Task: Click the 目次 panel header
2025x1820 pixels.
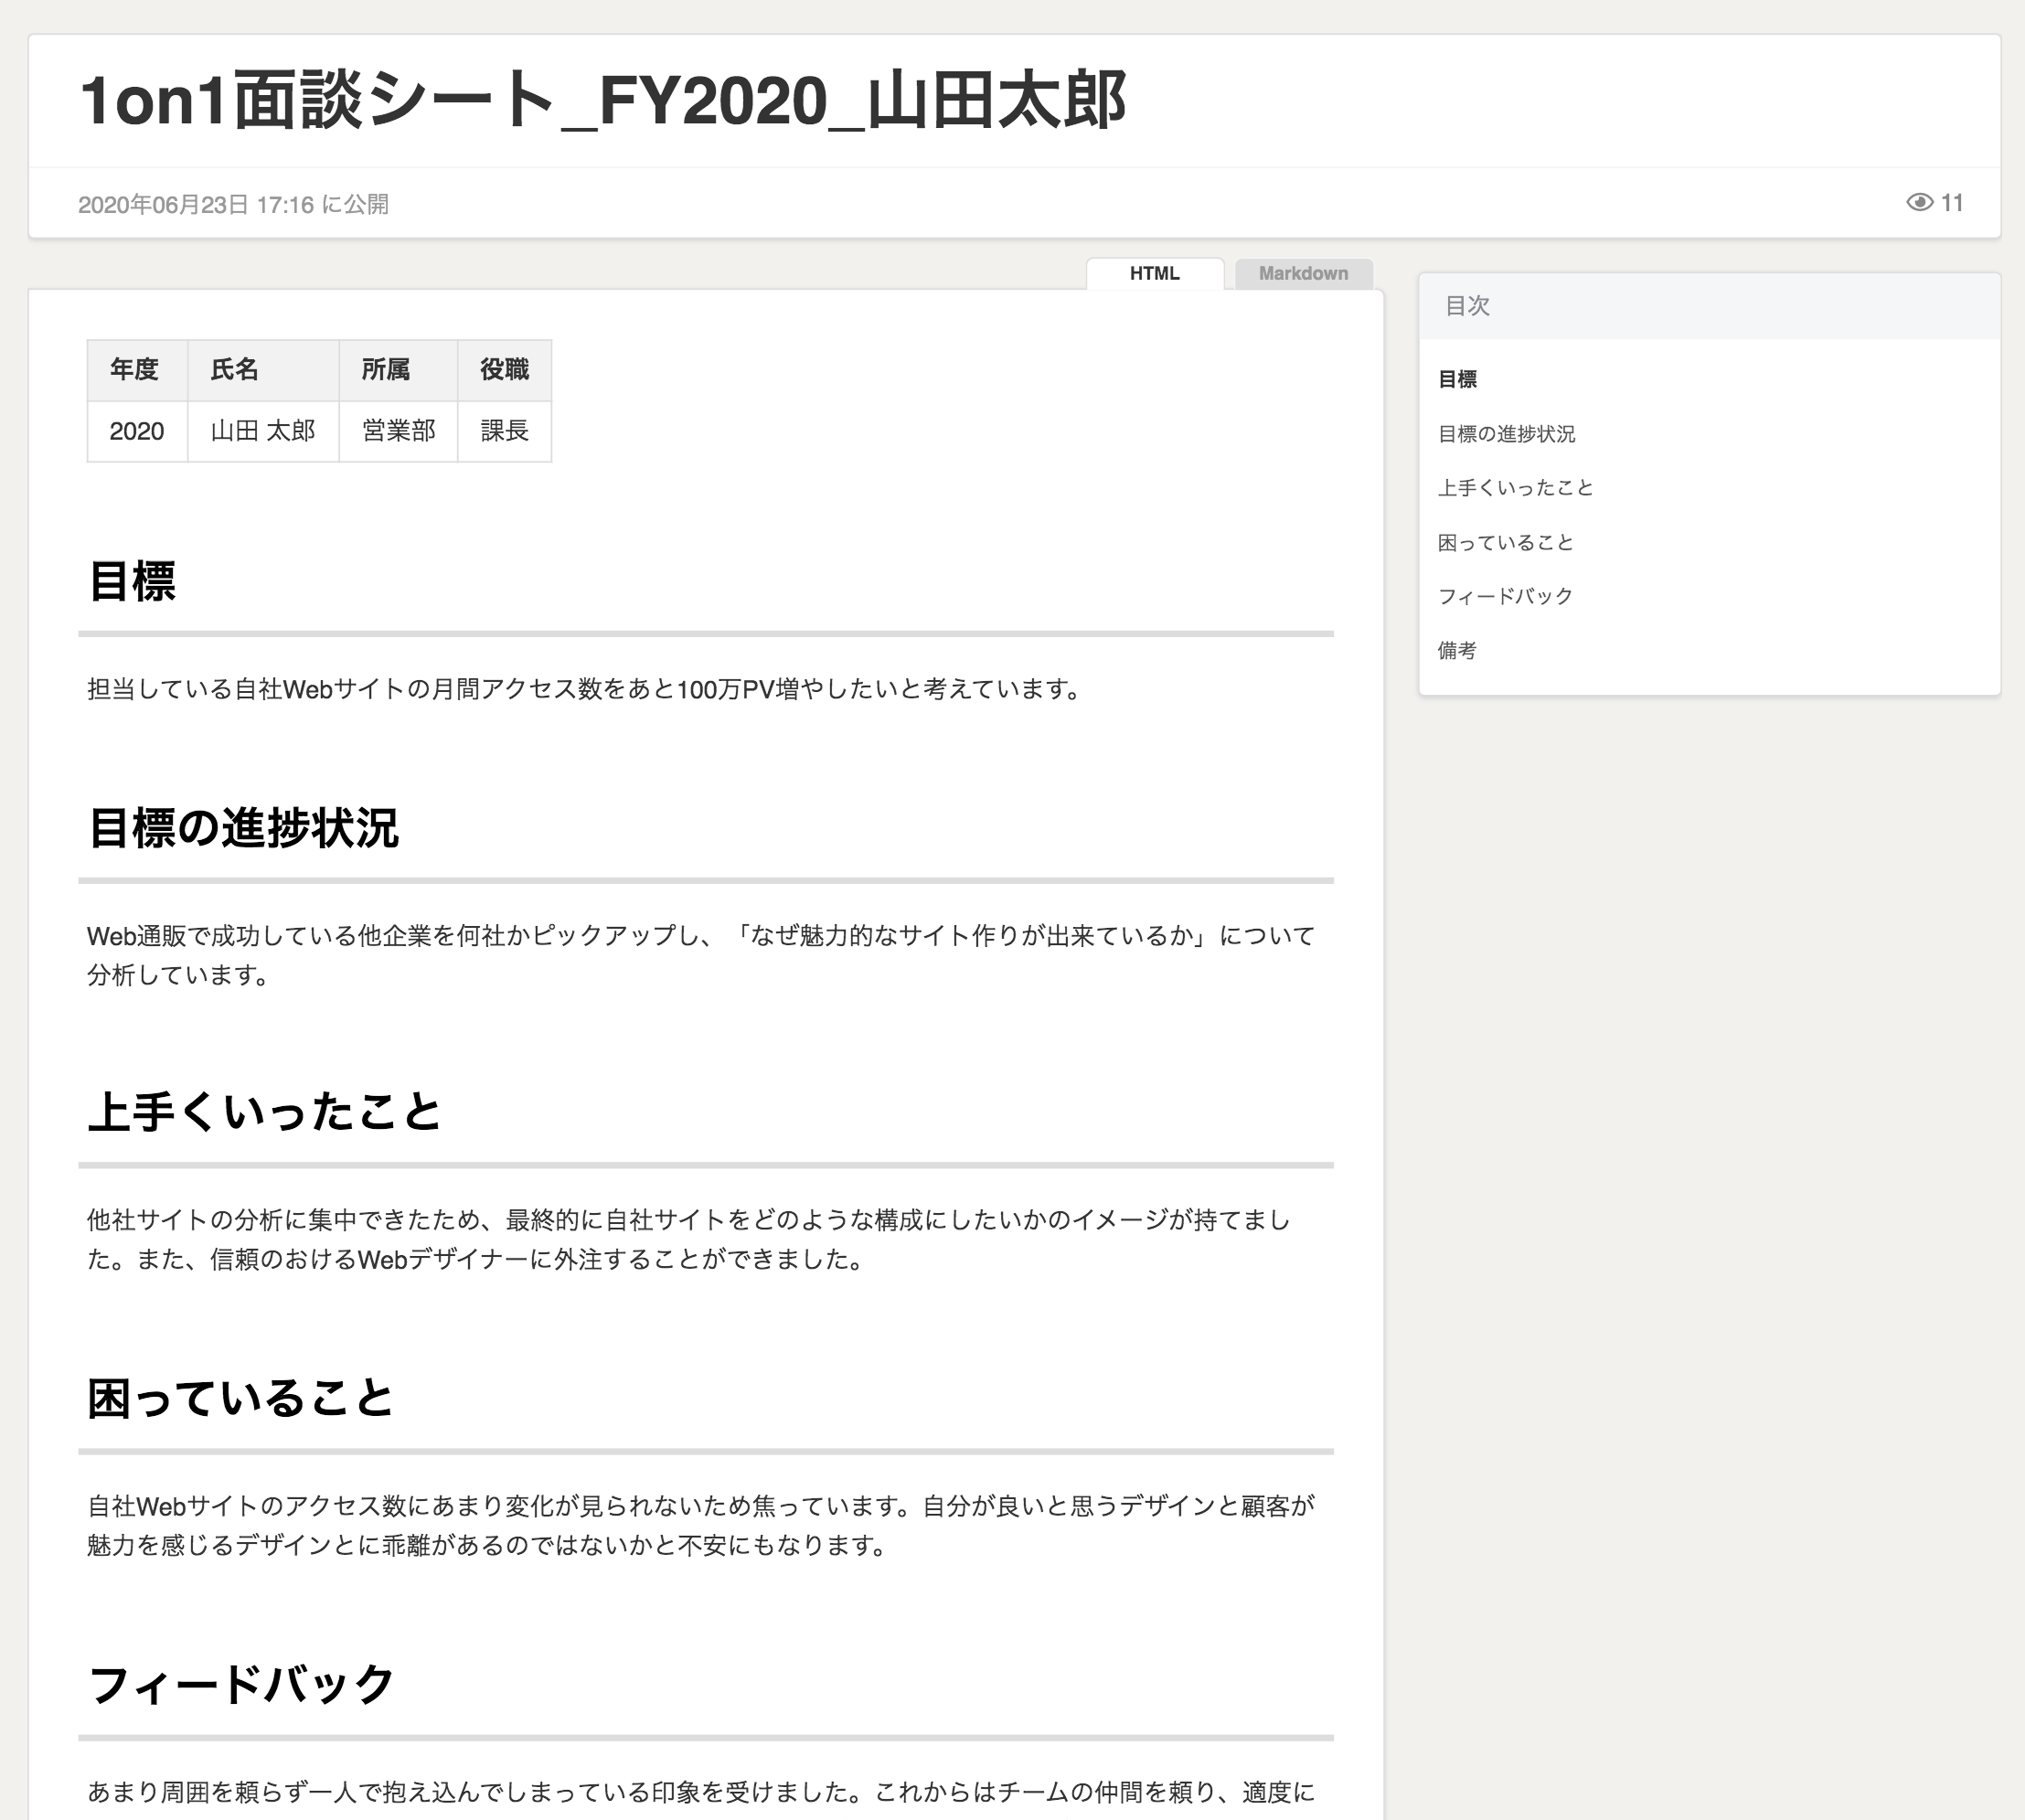Action: (x=1467, y=306)
